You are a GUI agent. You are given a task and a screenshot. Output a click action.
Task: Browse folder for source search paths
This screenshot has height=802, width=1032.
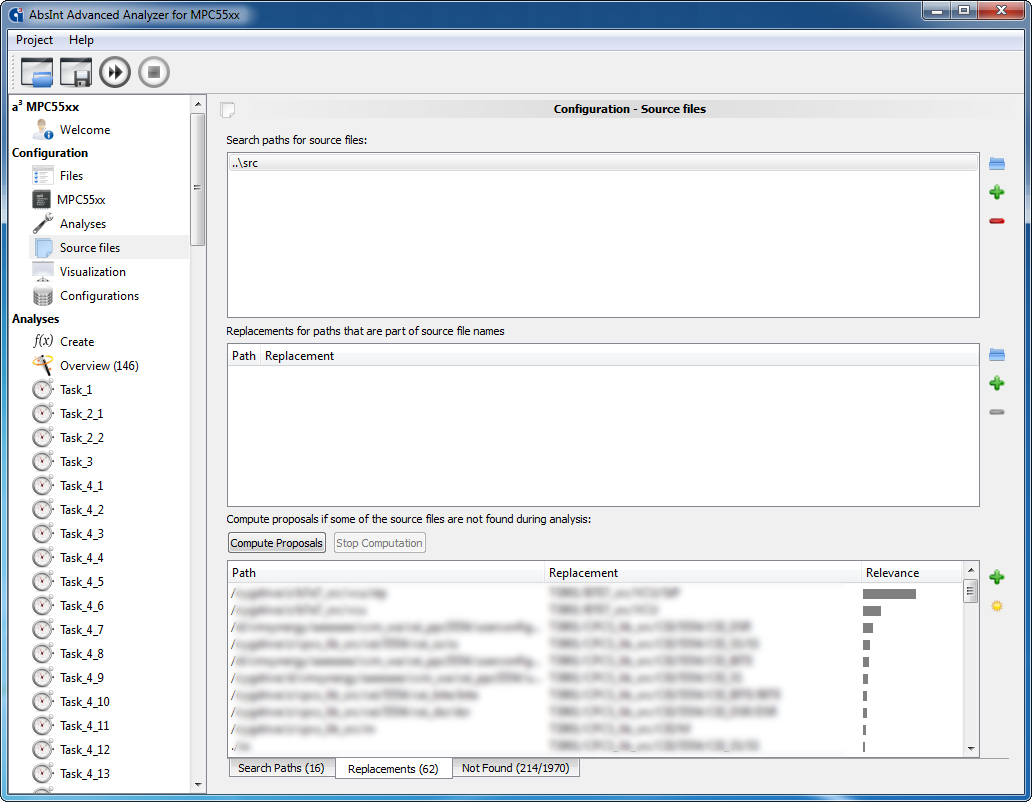tap(996, 164)
